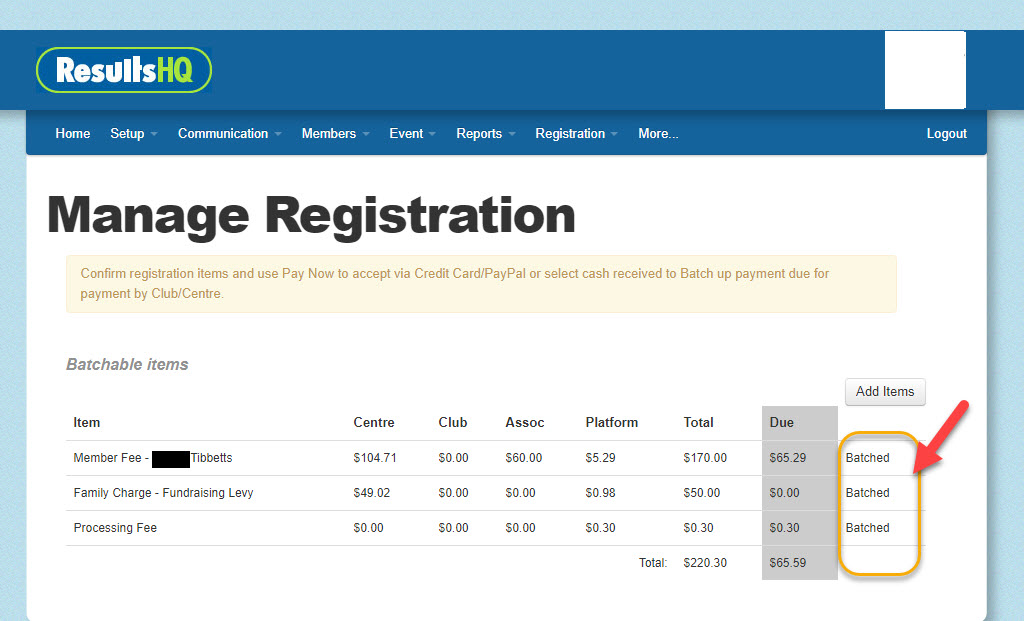Click Batched status in Processing Fee row
The height and width of the screenshot is (621, 1024).
coord(867,528)
